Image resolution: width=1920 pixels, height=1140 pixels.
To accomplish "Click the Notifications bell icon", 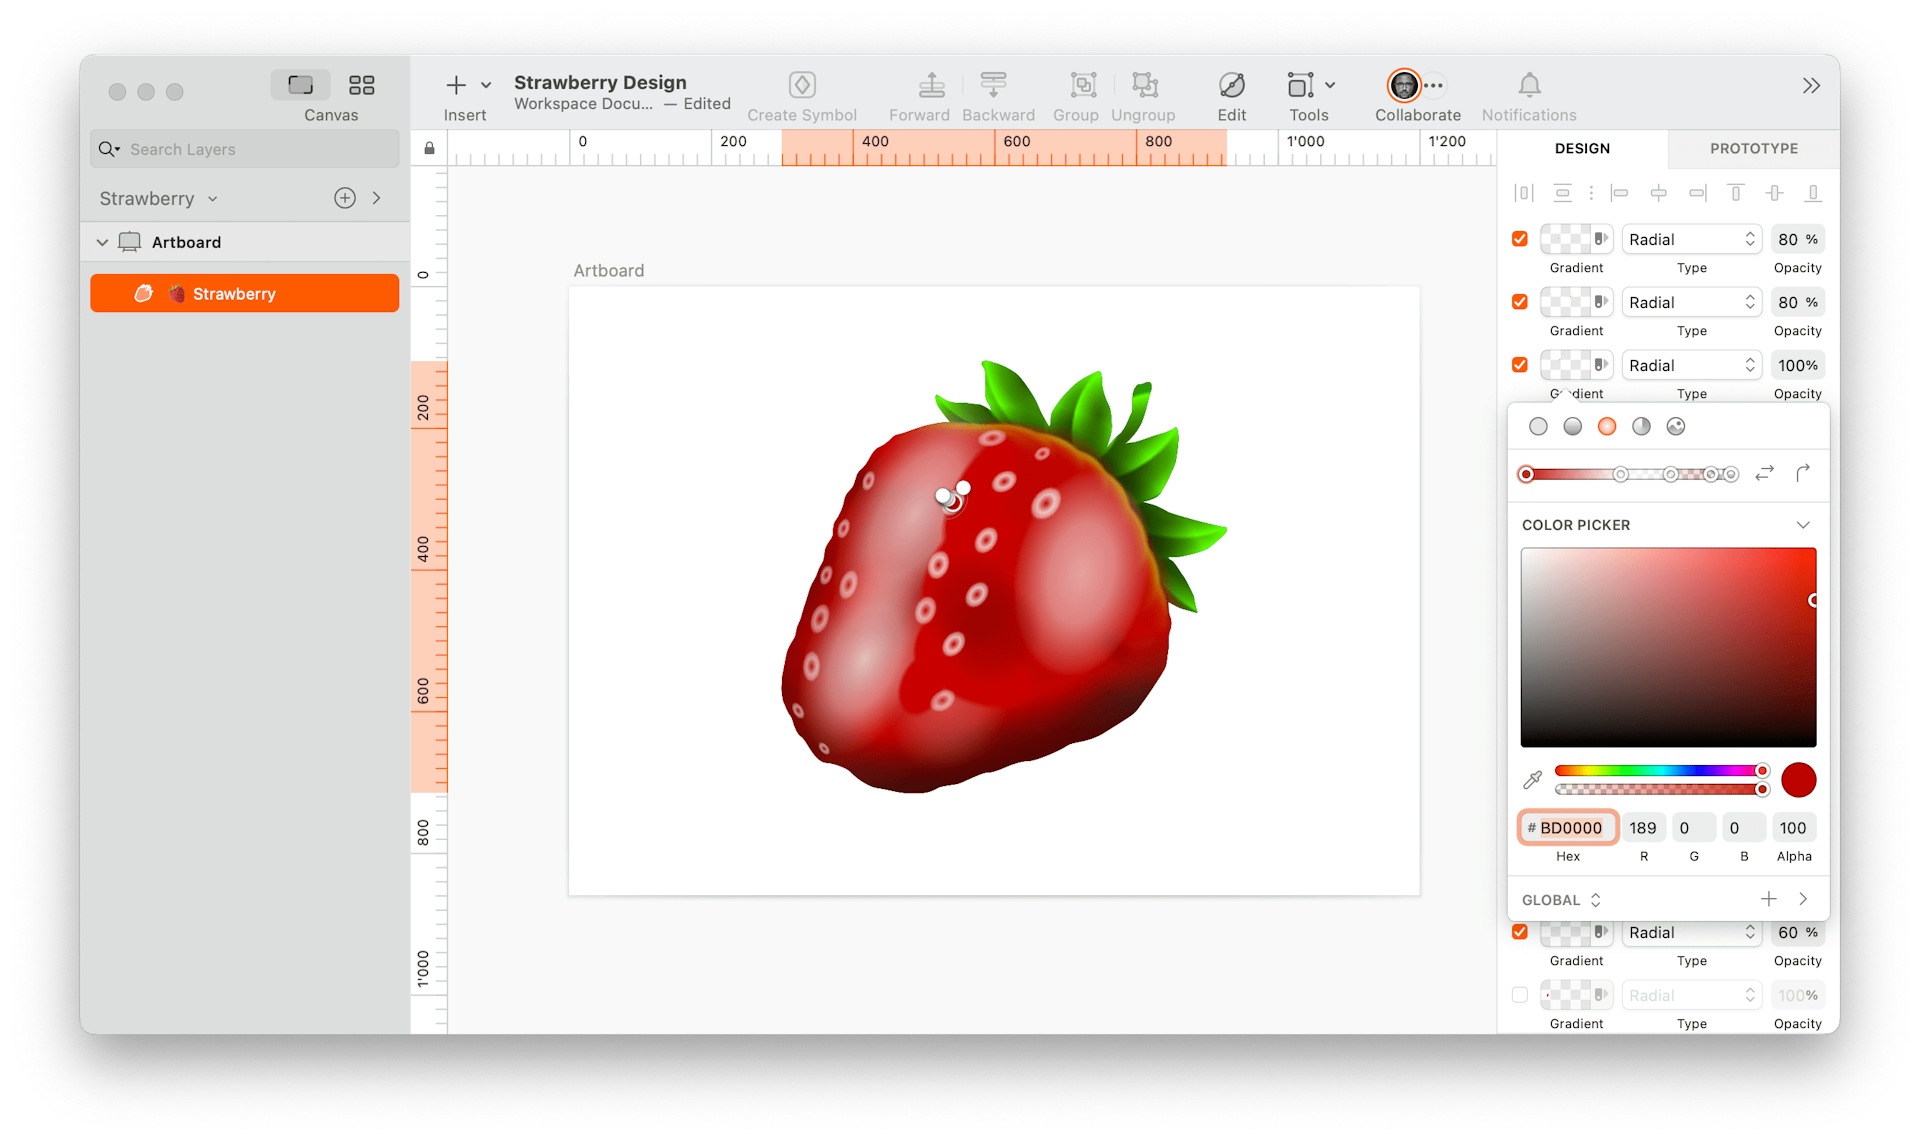I will 1529,85.
